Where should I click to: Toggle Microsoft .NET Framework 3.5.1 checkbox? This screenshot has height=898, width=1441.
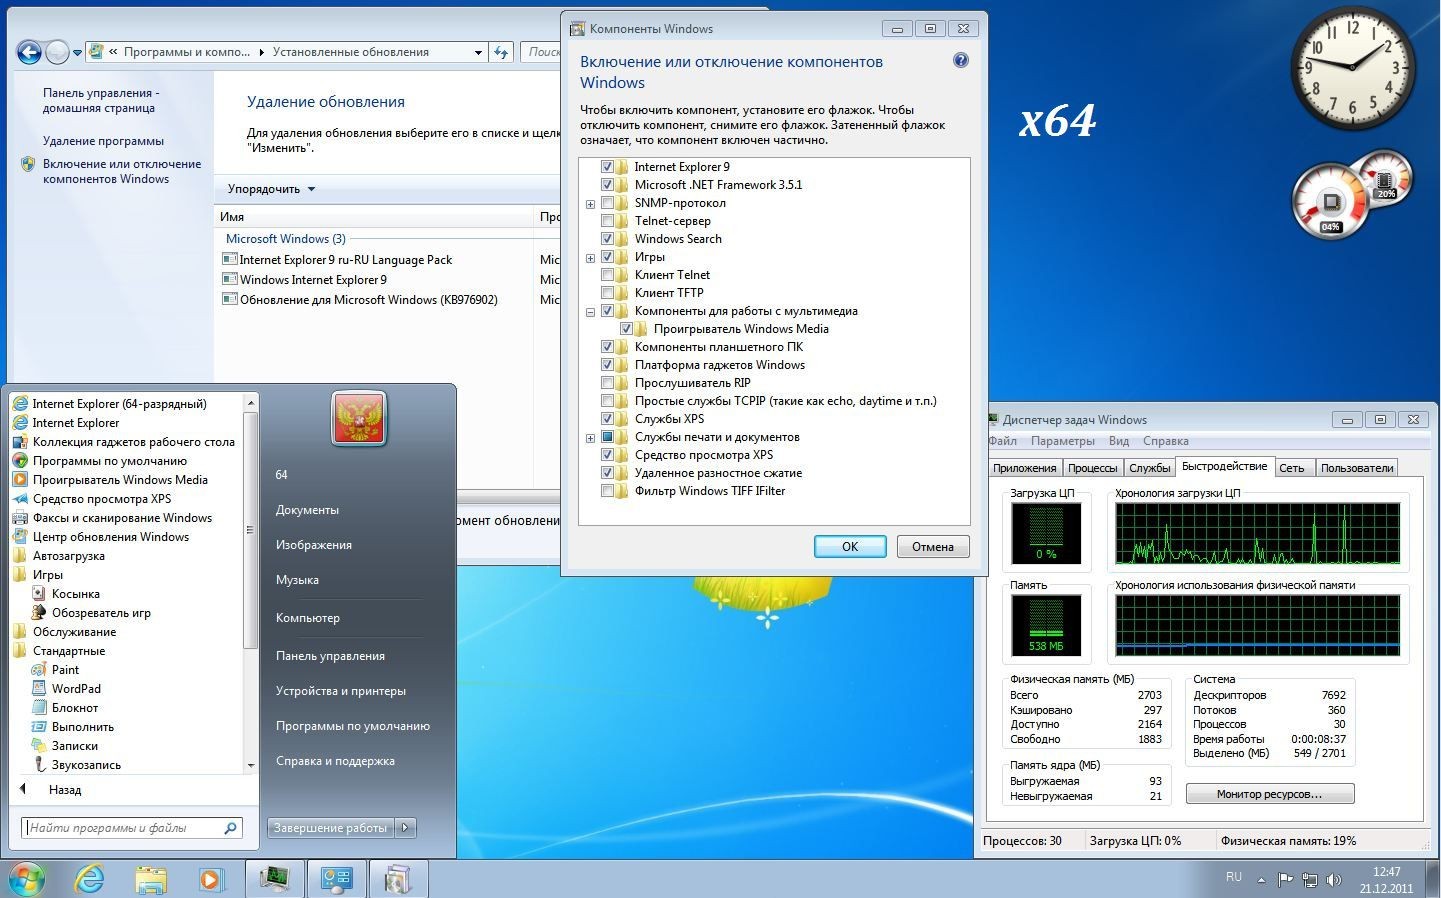coord(607,185)
